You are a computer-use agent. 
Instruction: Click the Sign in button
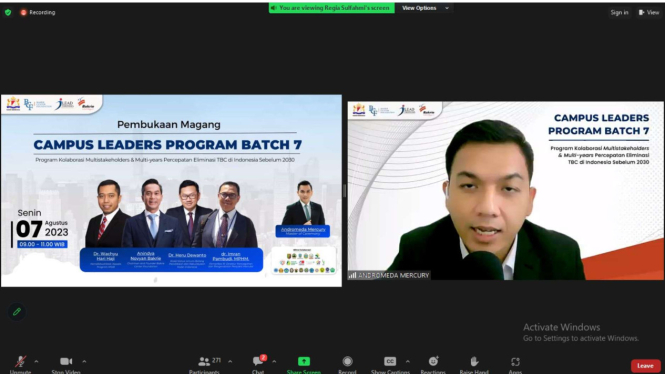pyautogui.click(x=619, y=13)
